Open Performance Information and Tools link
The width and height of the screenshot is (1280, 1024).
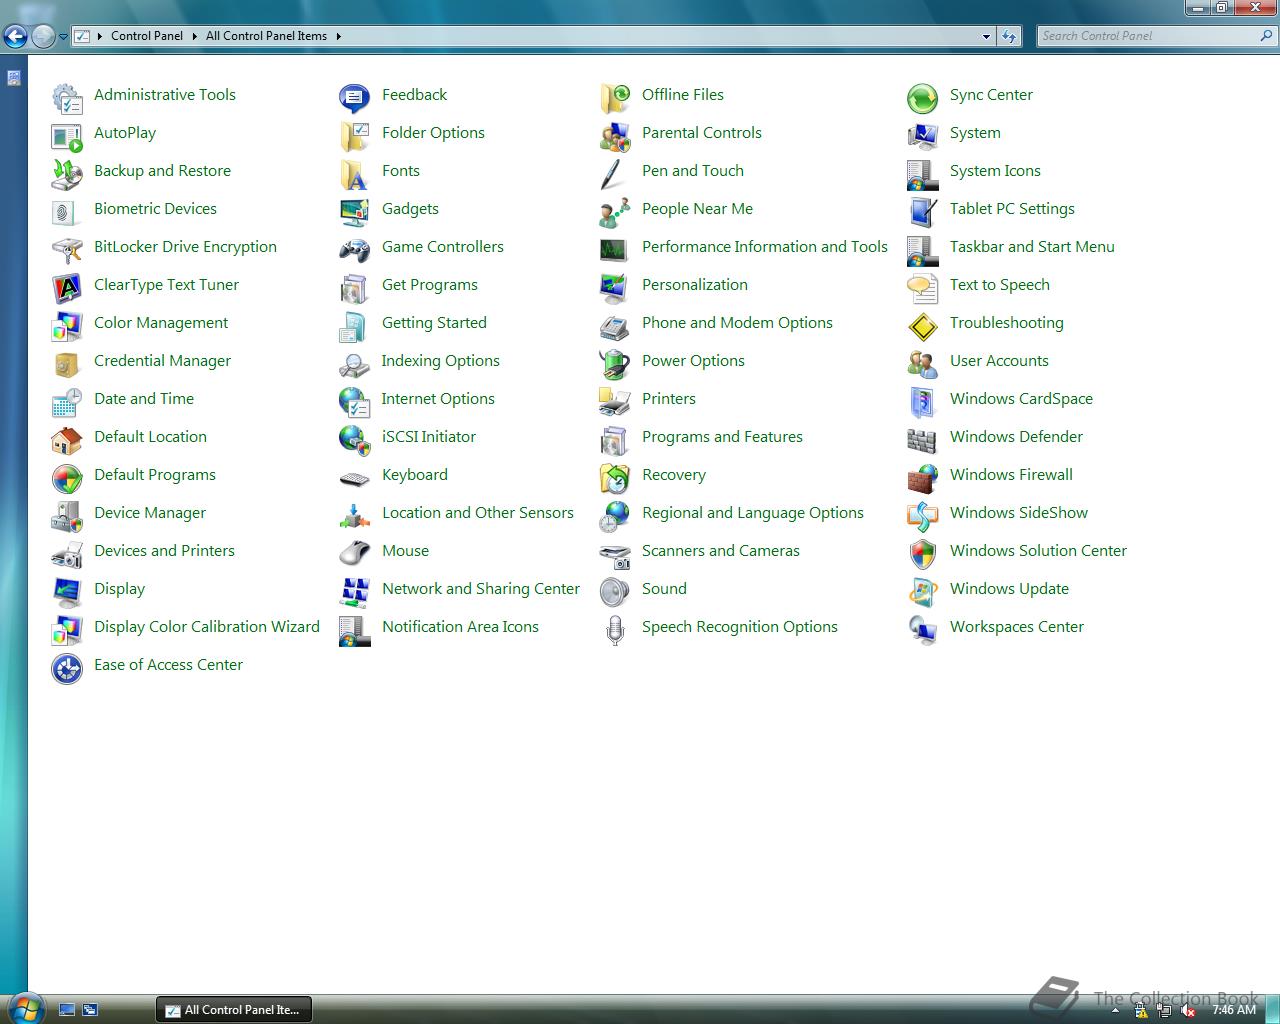click(765, 246)
